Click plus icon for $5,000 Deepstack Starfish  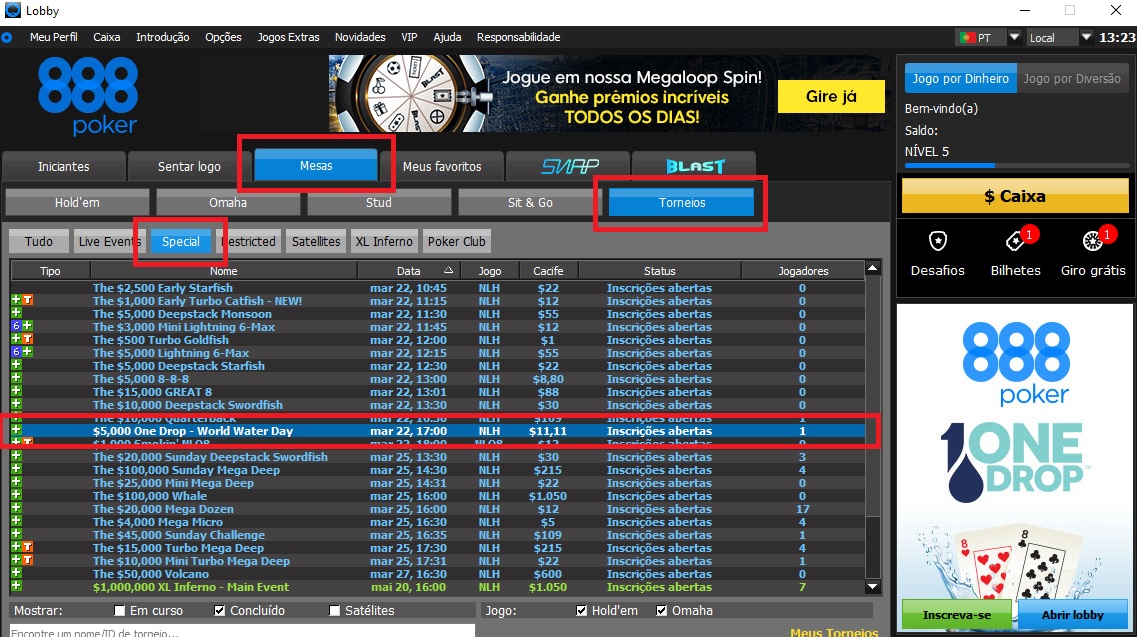pos(16,365)
